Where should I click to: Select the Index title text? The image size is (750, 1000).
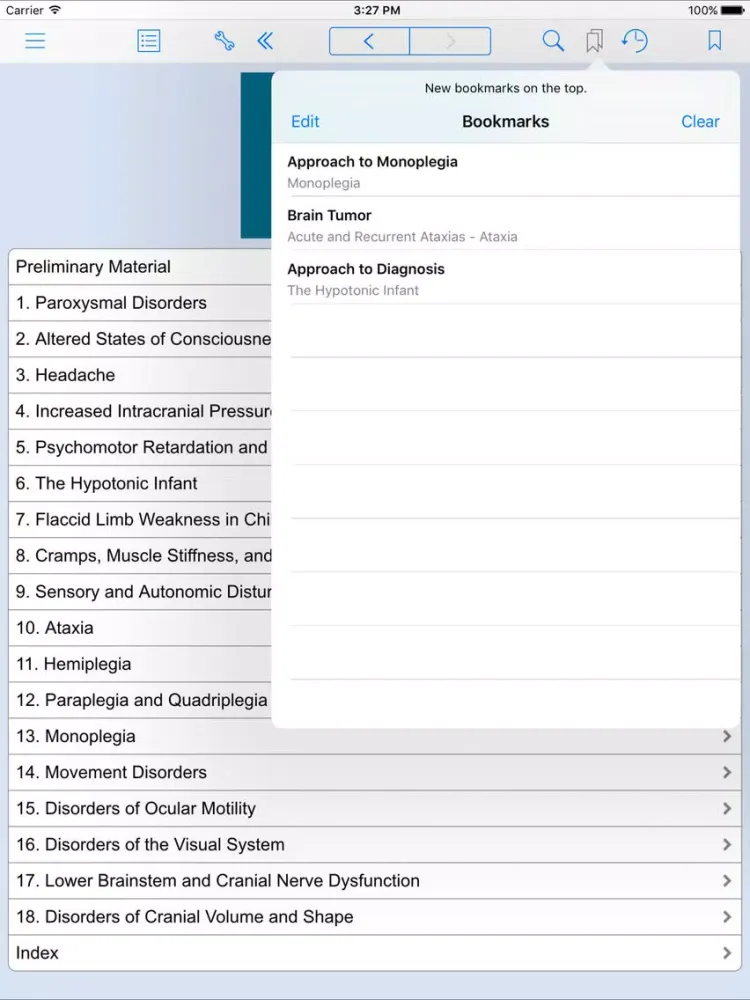(x=37, y=953)
